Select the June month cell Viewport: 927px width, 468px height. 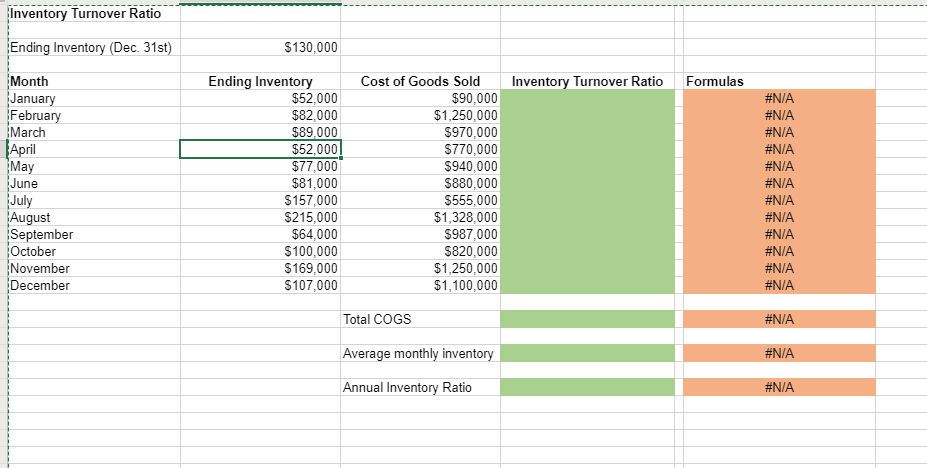[x=95, y=184]
